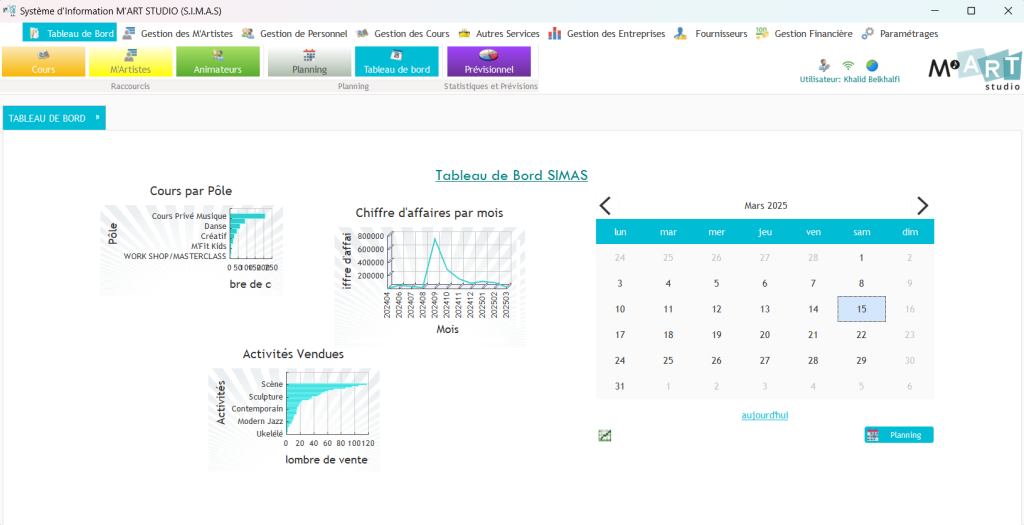Click the Tableau de Bord SIMAS title link
The width and height of the screenshot is (1024, 525).
pyautogui.click(x=511, y=175)
